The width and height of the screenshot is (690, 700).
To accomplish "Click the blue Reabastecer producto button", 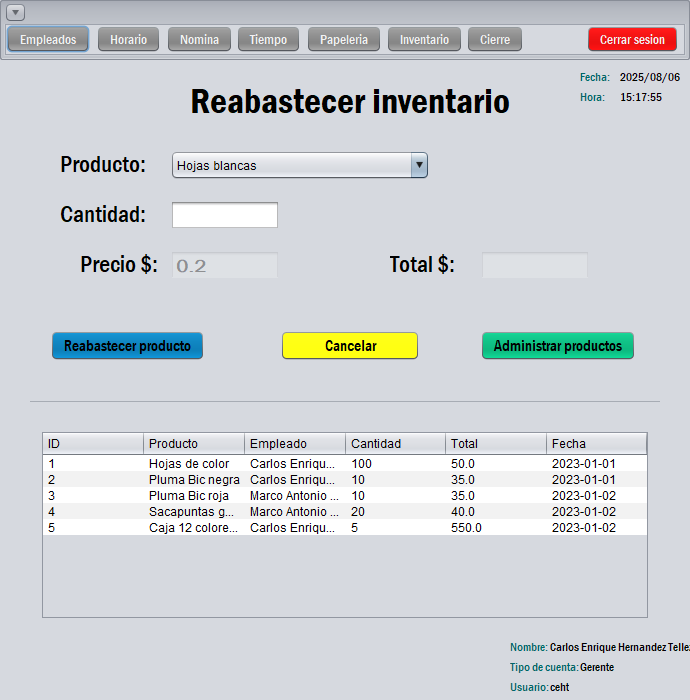I will (128, 346).
